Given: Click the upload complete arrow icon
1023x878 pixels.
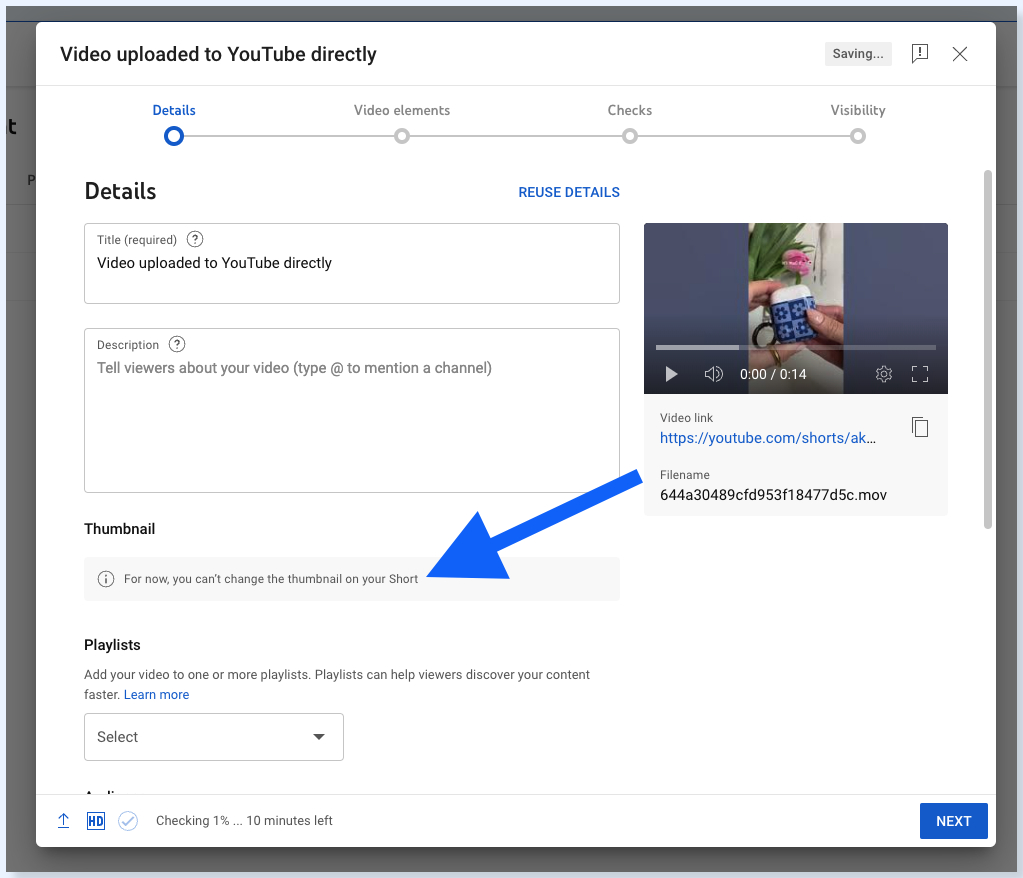Looking at the screenshot, I should [x=63, y=821].
